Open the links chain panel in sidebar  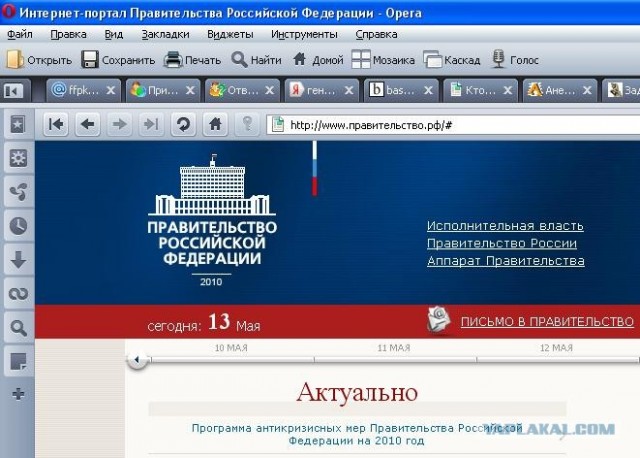click(x=18, y=293)
